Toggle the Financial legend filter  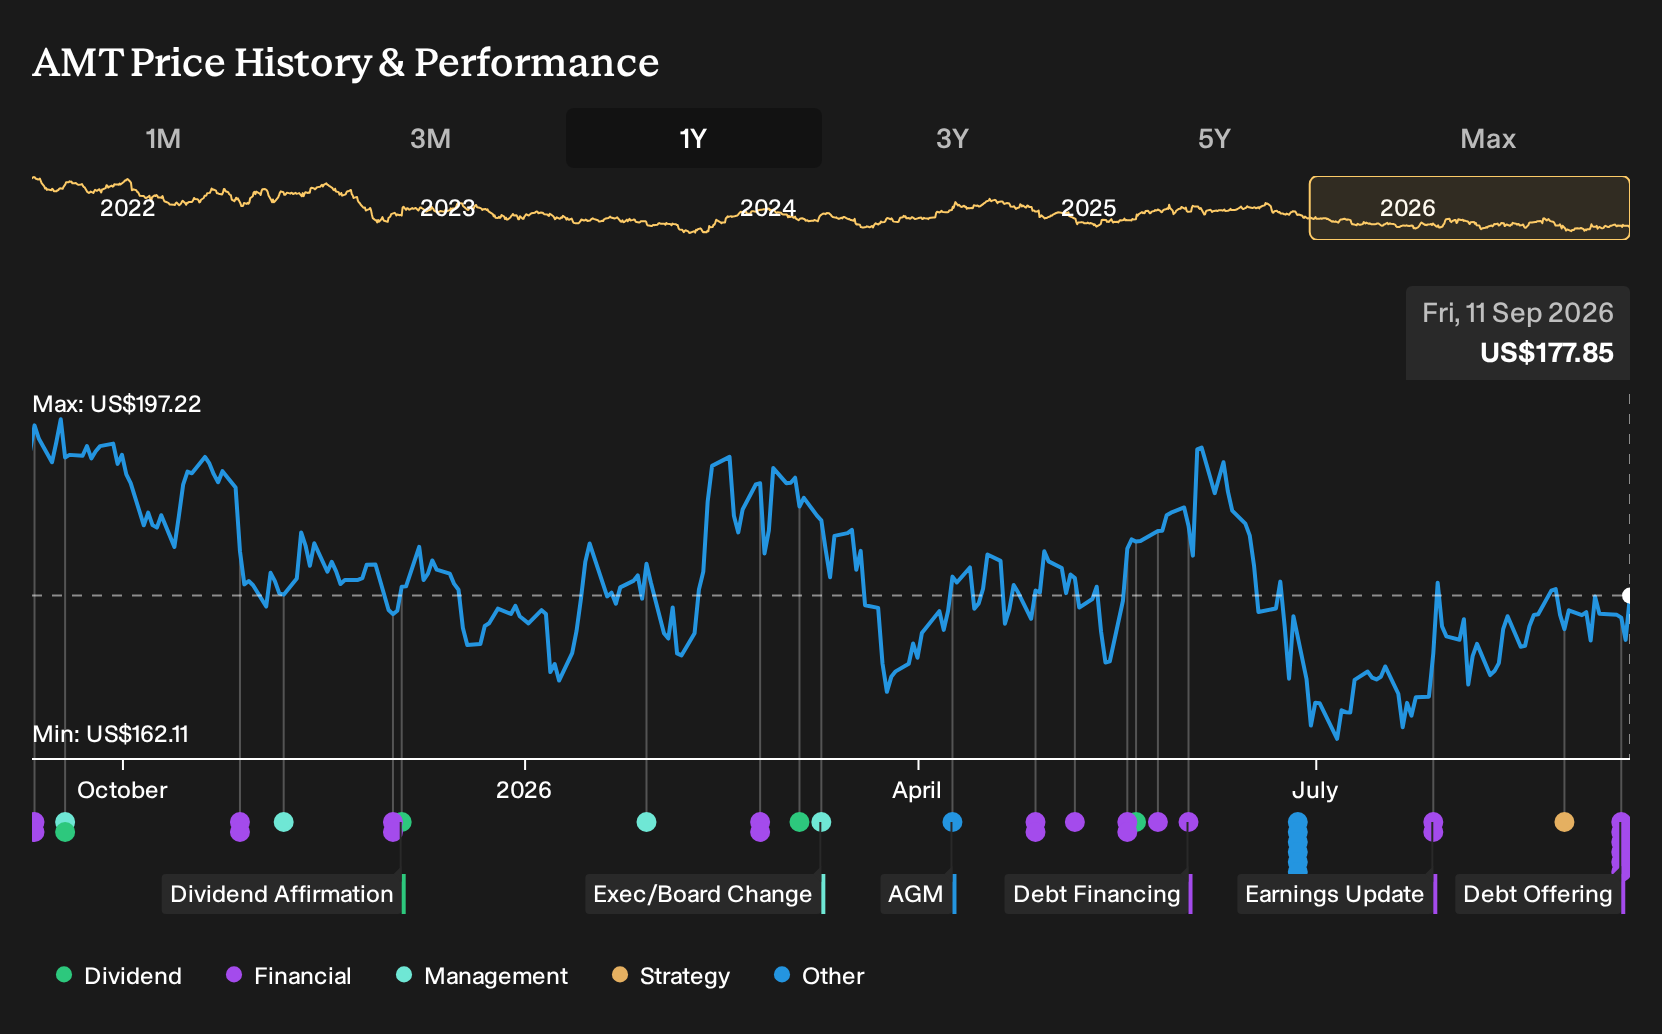(289, 976)
